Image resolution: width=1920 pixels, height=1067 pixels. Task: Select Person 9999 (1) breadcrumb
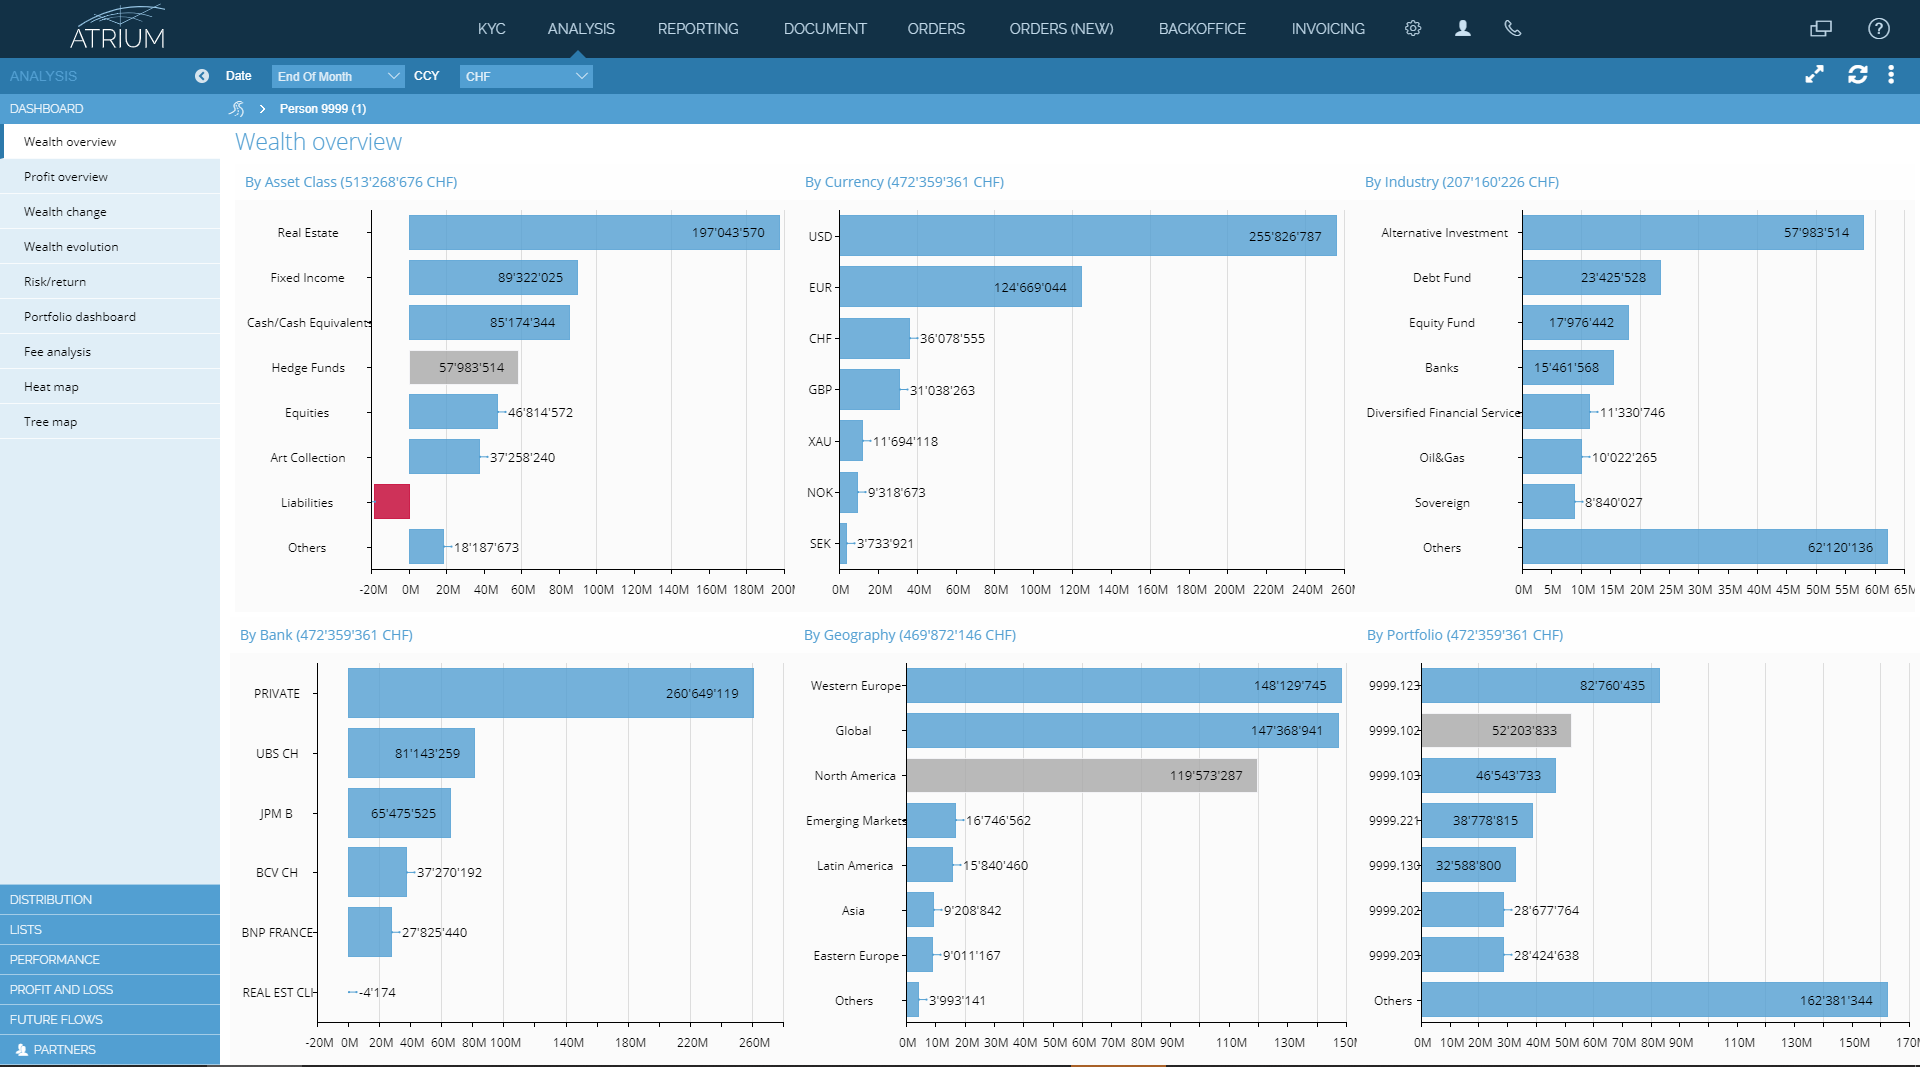322,108
